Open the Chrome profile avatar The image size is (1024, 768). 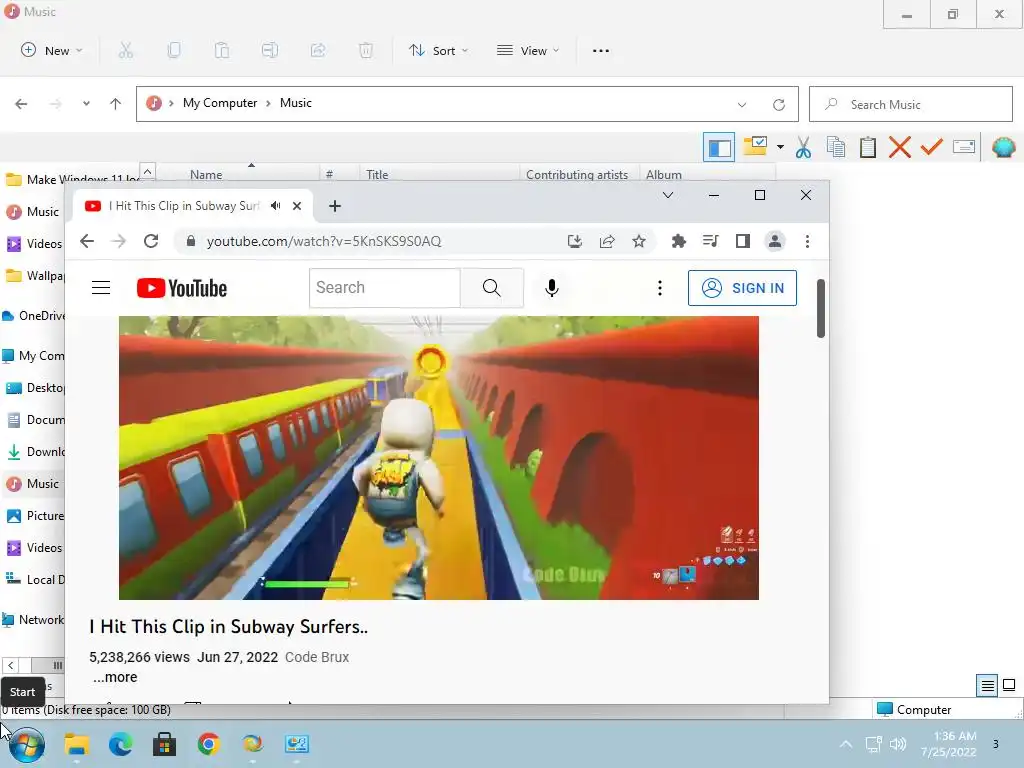[775, 242]
